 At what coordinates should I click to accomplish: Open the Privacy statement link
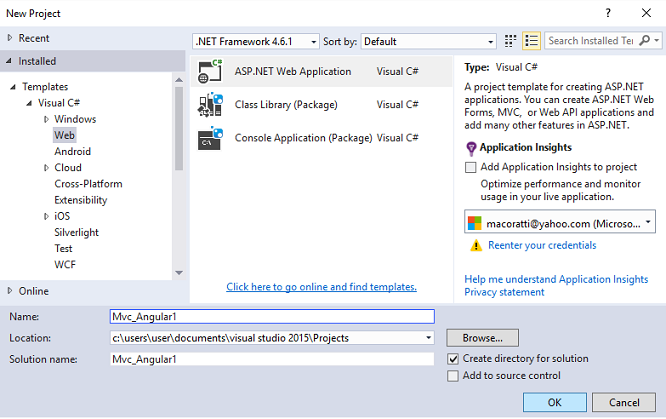tap(504, 292)
